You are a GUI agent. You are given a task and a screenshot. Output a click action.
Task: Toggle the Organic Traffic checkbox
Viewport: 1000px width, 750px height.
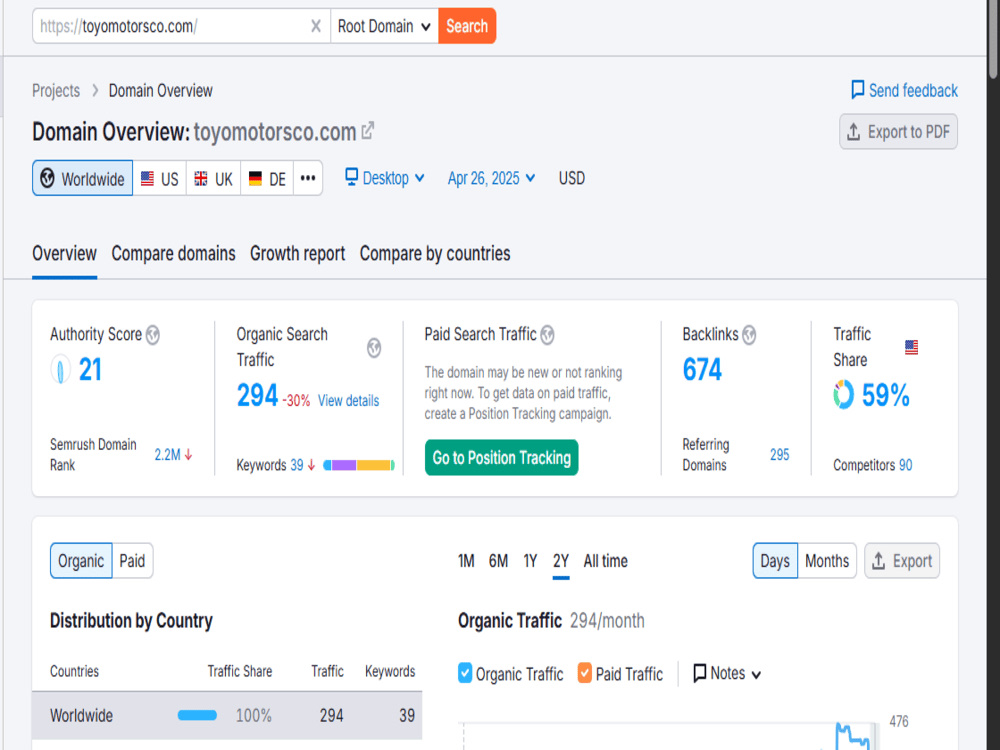point(465,673)
